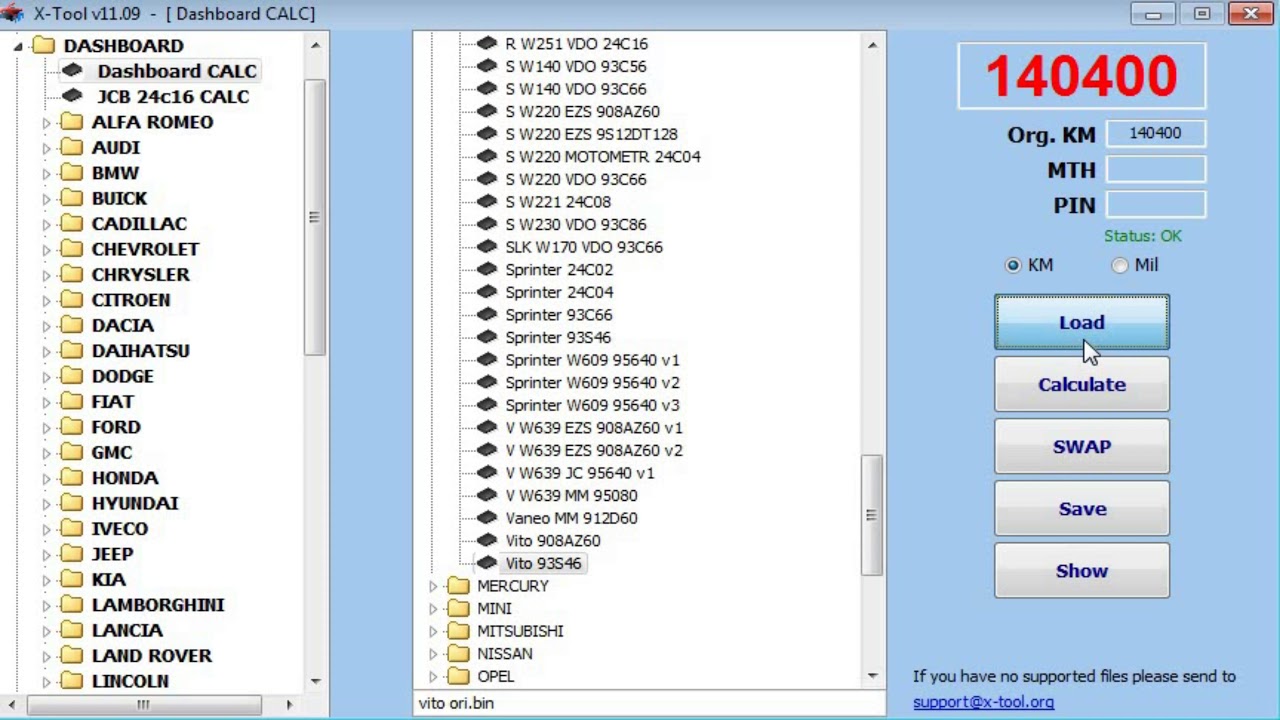Click the chip icon next to S W140 VDO 93C56
The width and height of the screenshot is (1280, 720).
point(487,66)
